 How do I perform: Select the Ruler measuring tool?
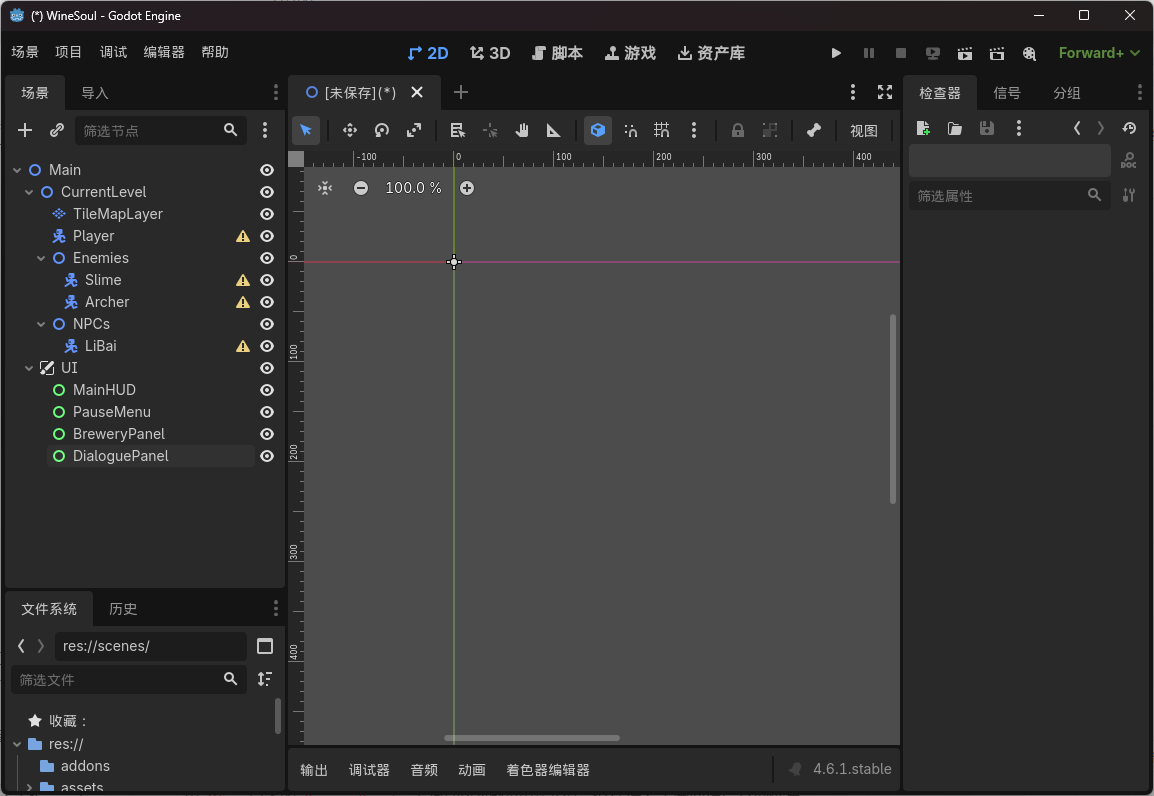point(553,130)
